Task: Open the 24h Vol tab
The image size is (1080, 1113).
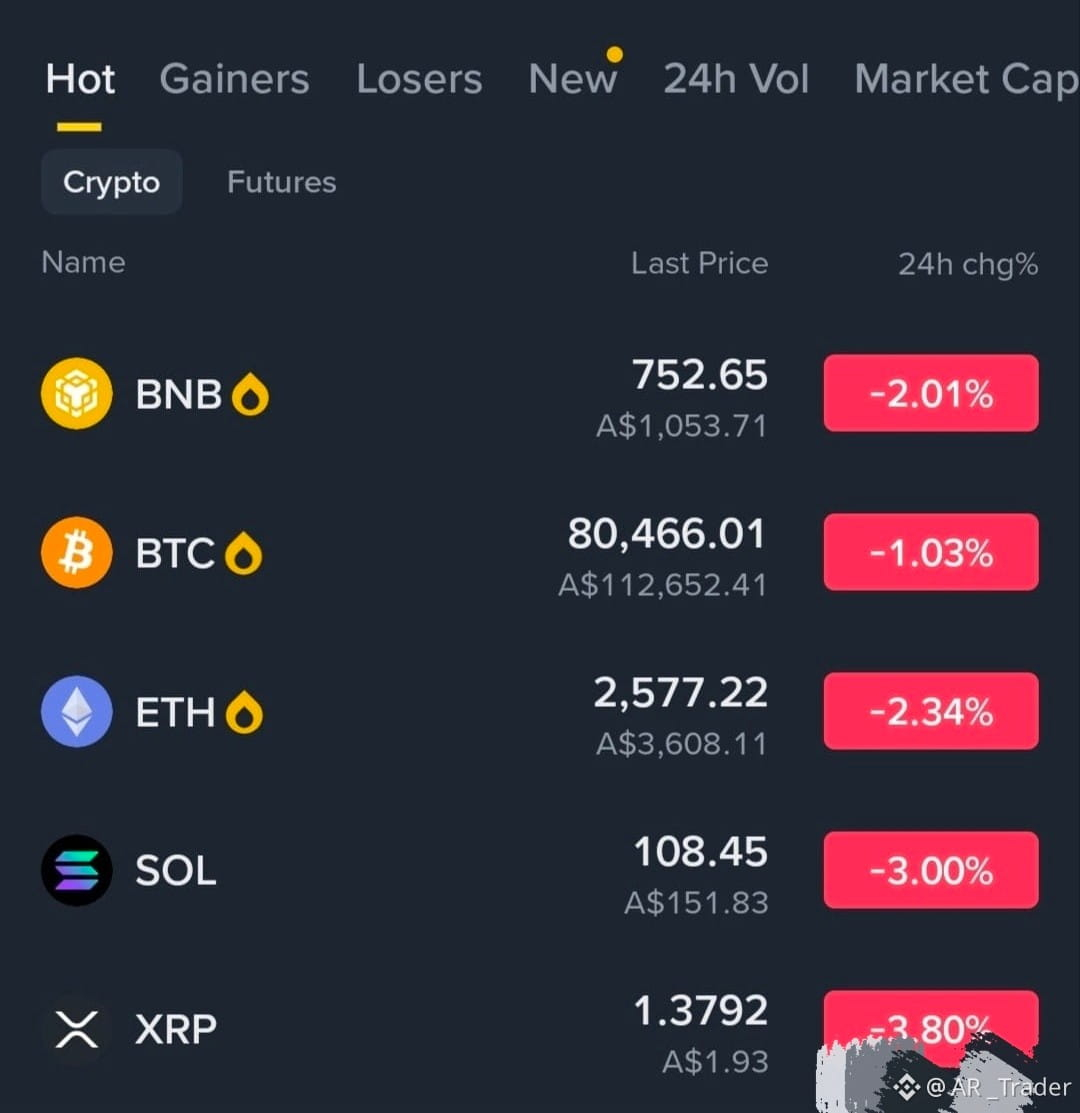Action: 736,78
